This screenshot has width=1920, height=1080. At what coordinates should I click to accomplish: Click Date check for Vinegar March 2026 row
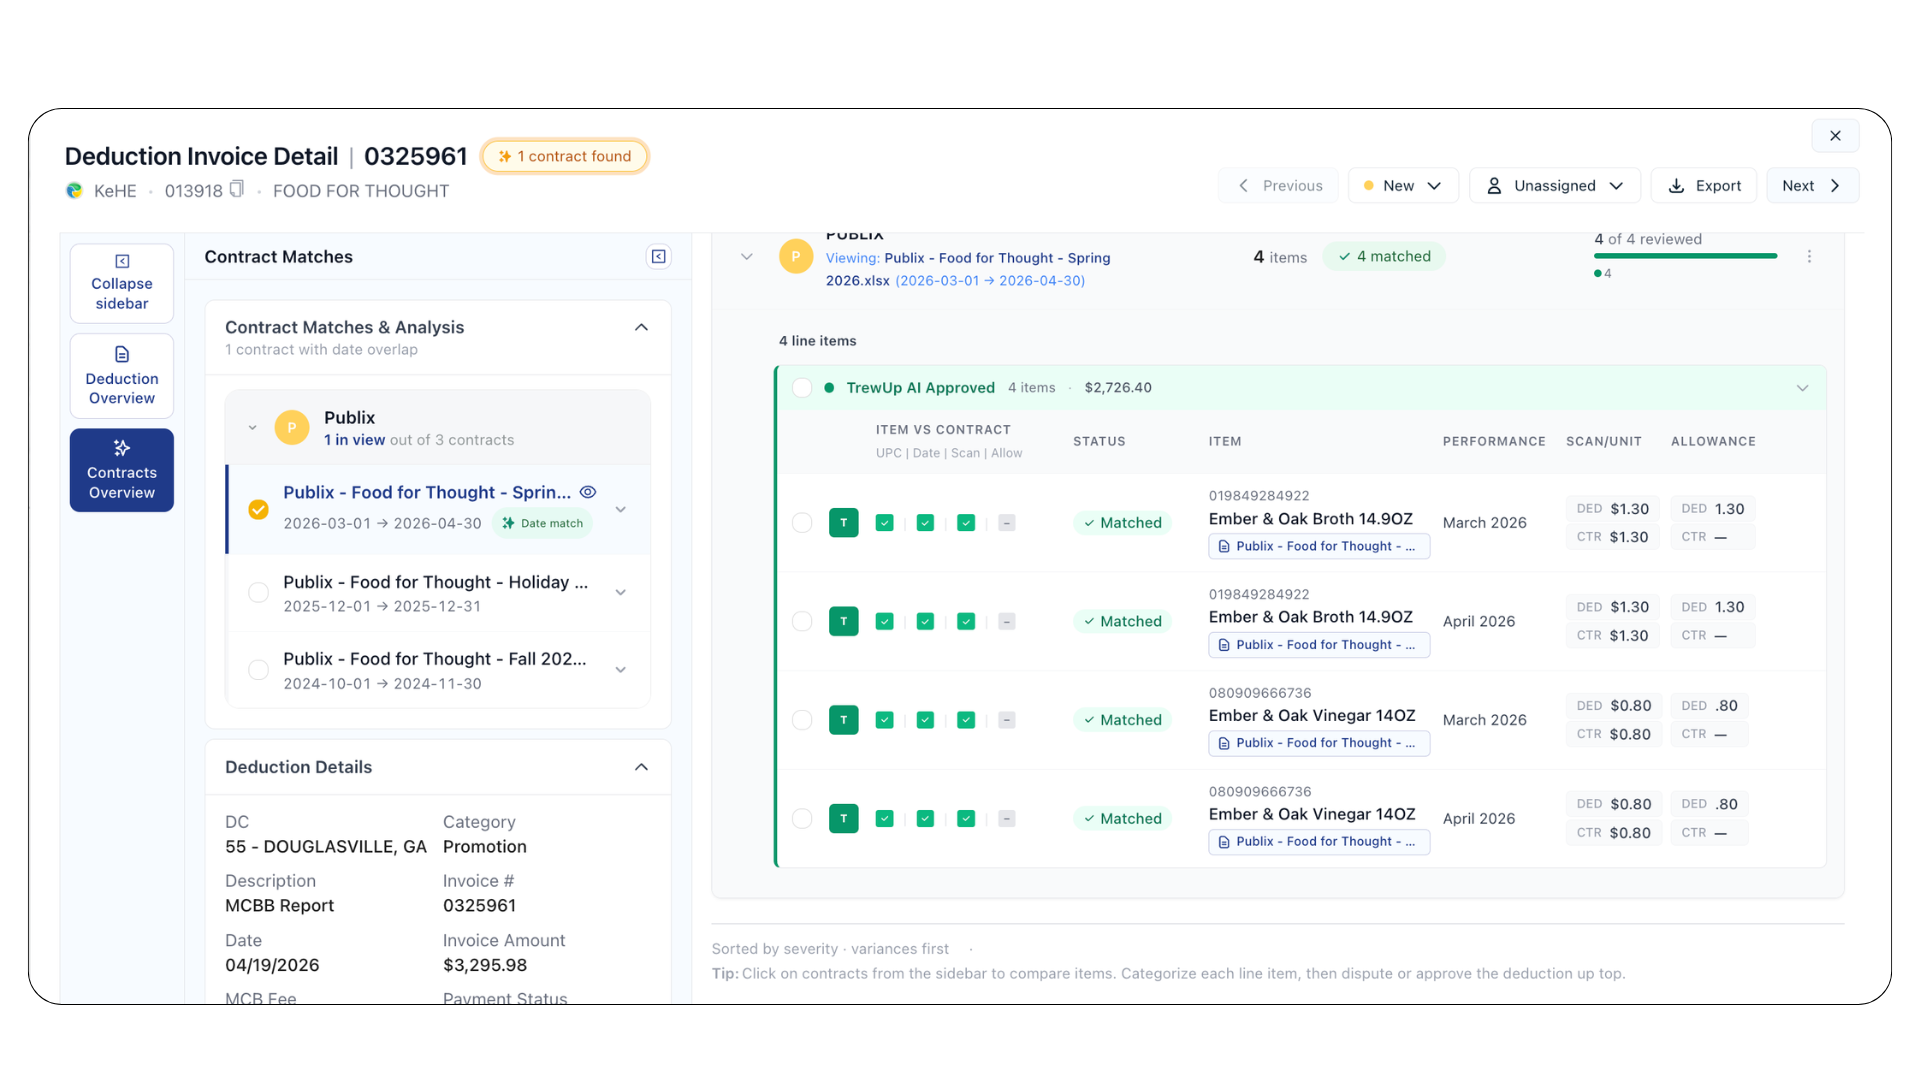(x=926, y=720)
